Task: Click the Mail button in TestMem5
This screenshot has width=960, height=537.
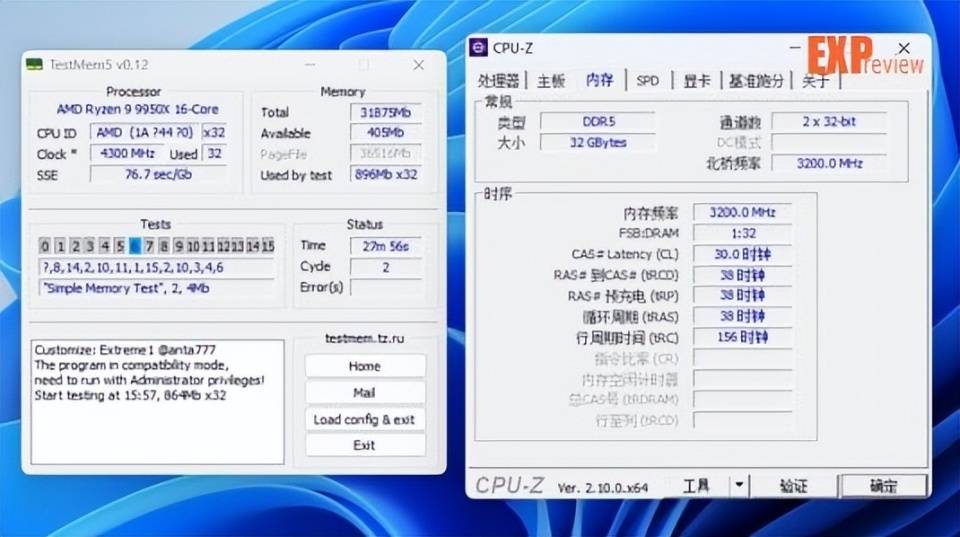Action: coord(365,392)
